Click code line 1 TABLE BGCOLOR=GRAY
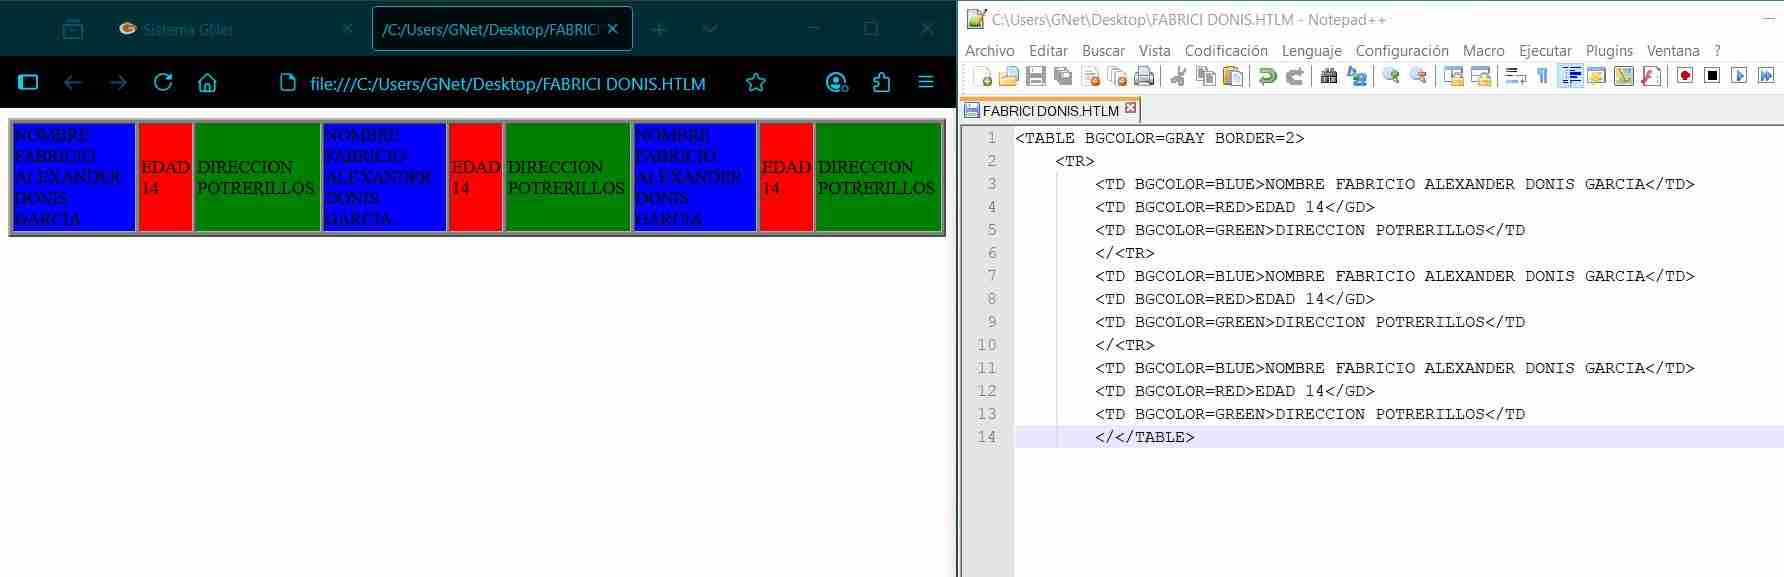 click(x=1160, y=138)
